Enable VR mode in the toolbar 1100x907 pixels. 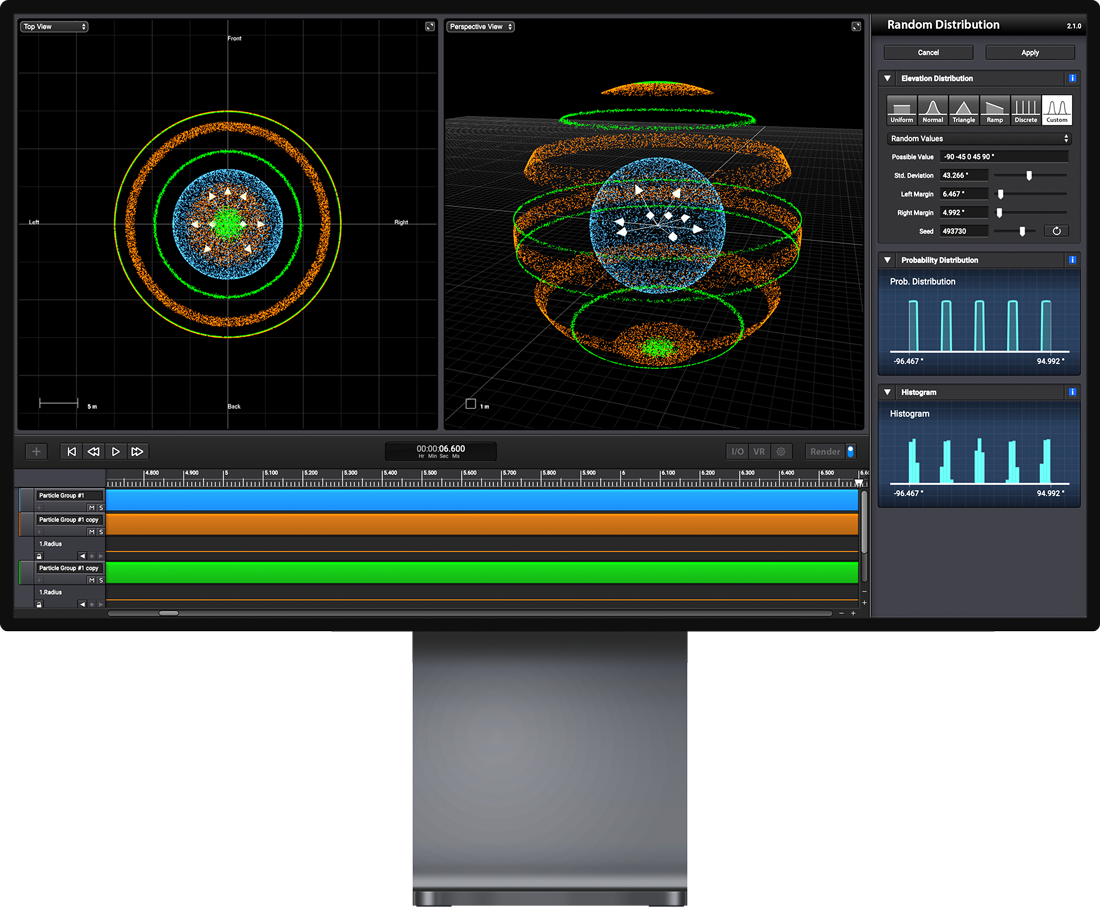(760, 451)
